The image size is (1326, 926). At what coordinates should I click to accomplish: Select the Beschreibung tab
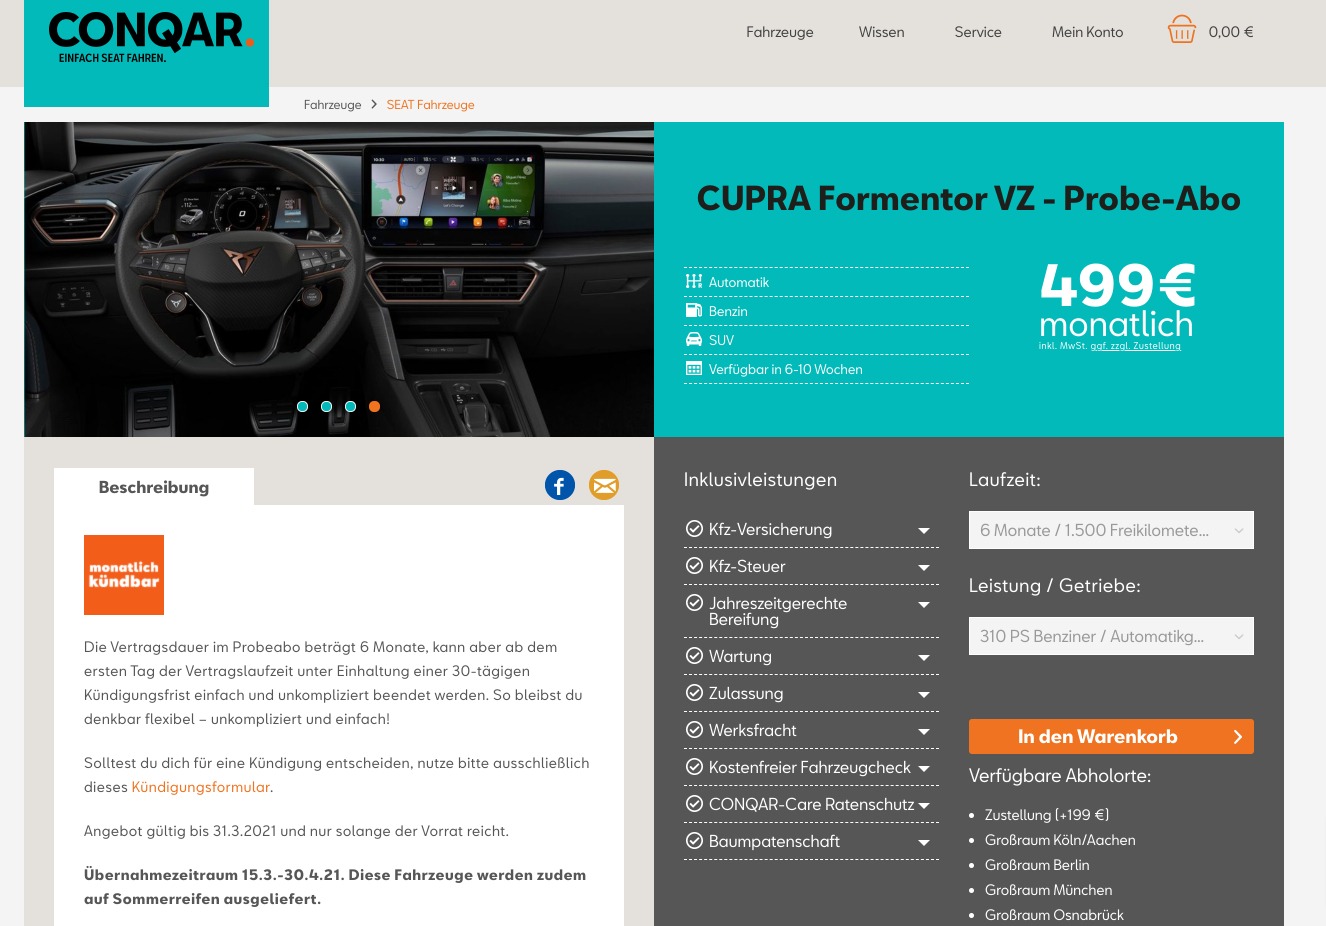(154, 487)
